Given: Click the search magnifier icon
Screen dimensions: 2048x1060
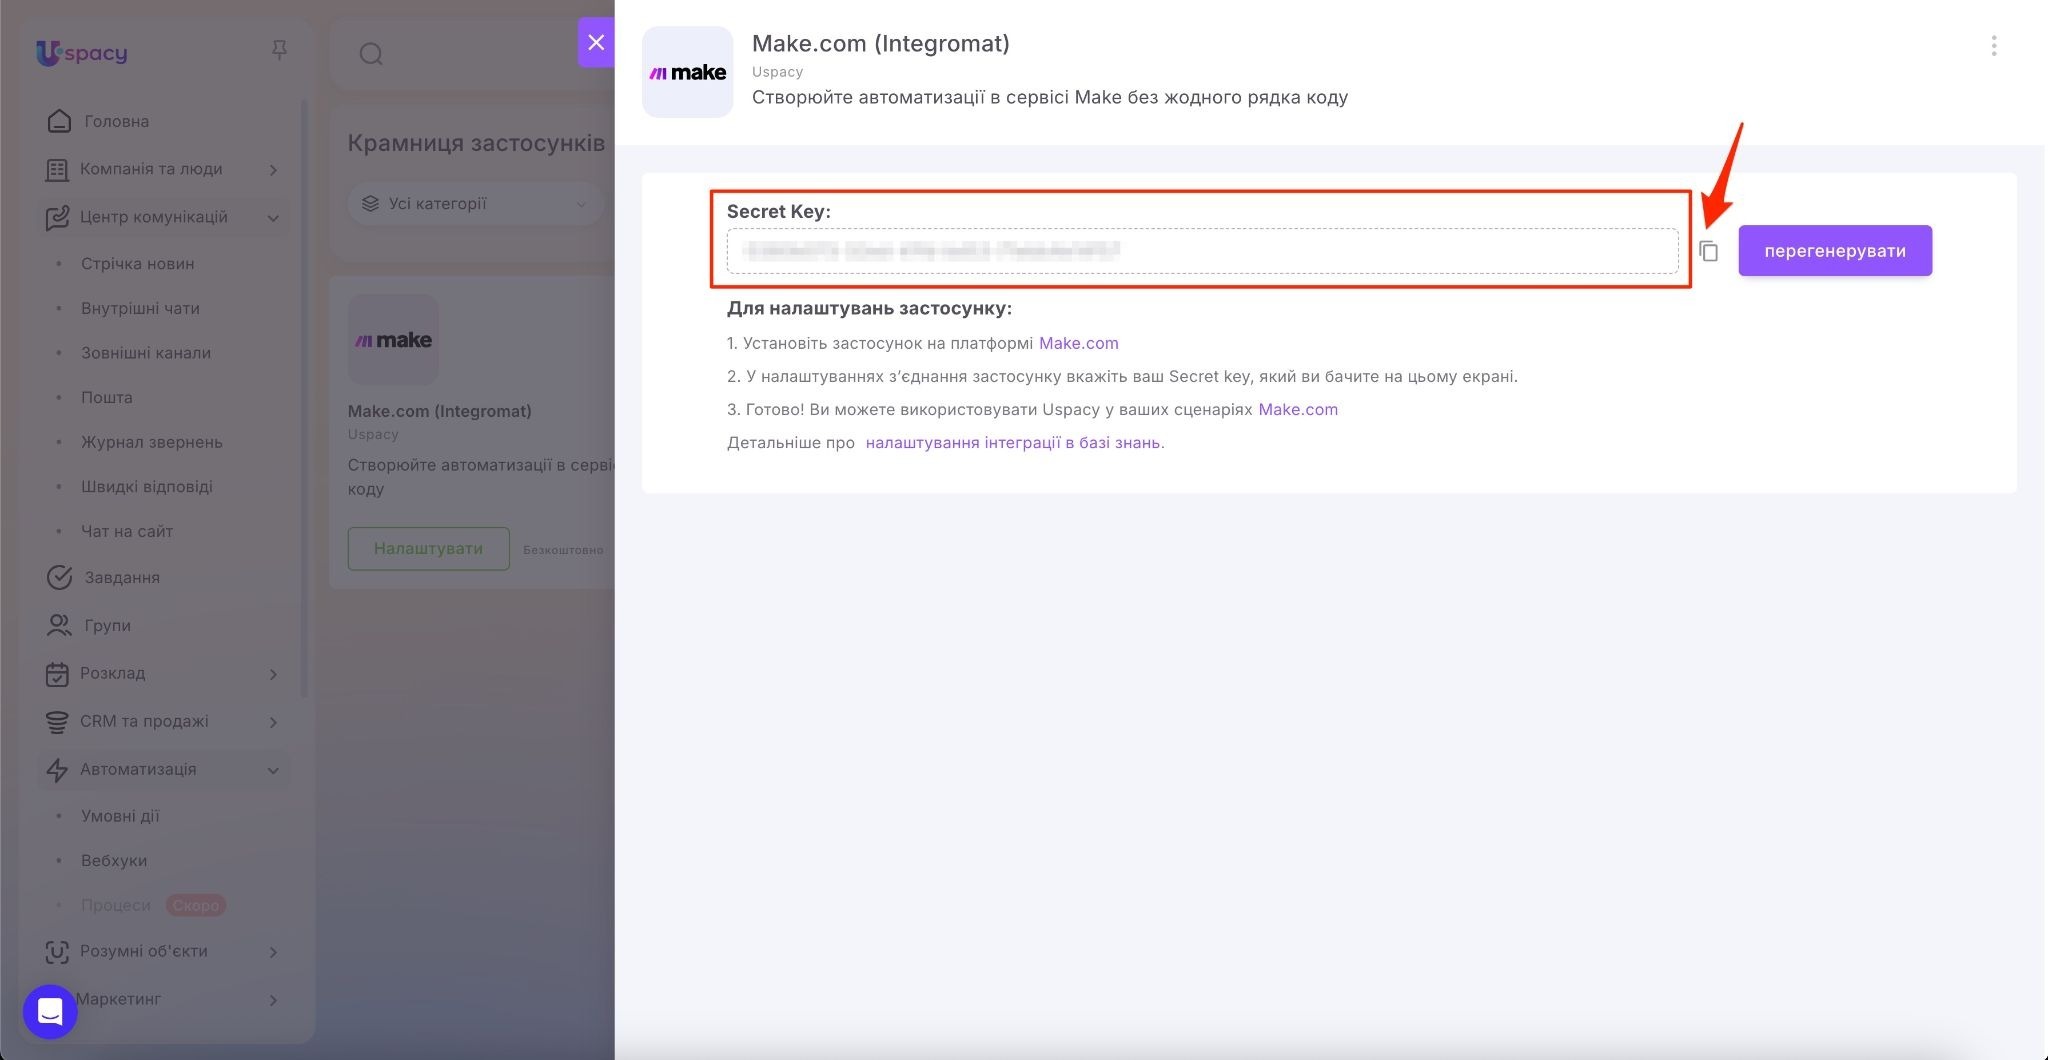Looking at the screenshot, I should (371, 54).
